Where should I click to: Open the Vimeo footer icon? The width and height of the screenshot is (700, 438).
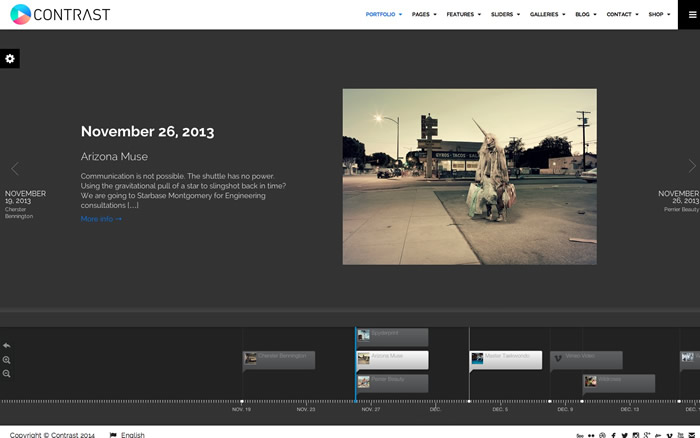pos(669,435)
